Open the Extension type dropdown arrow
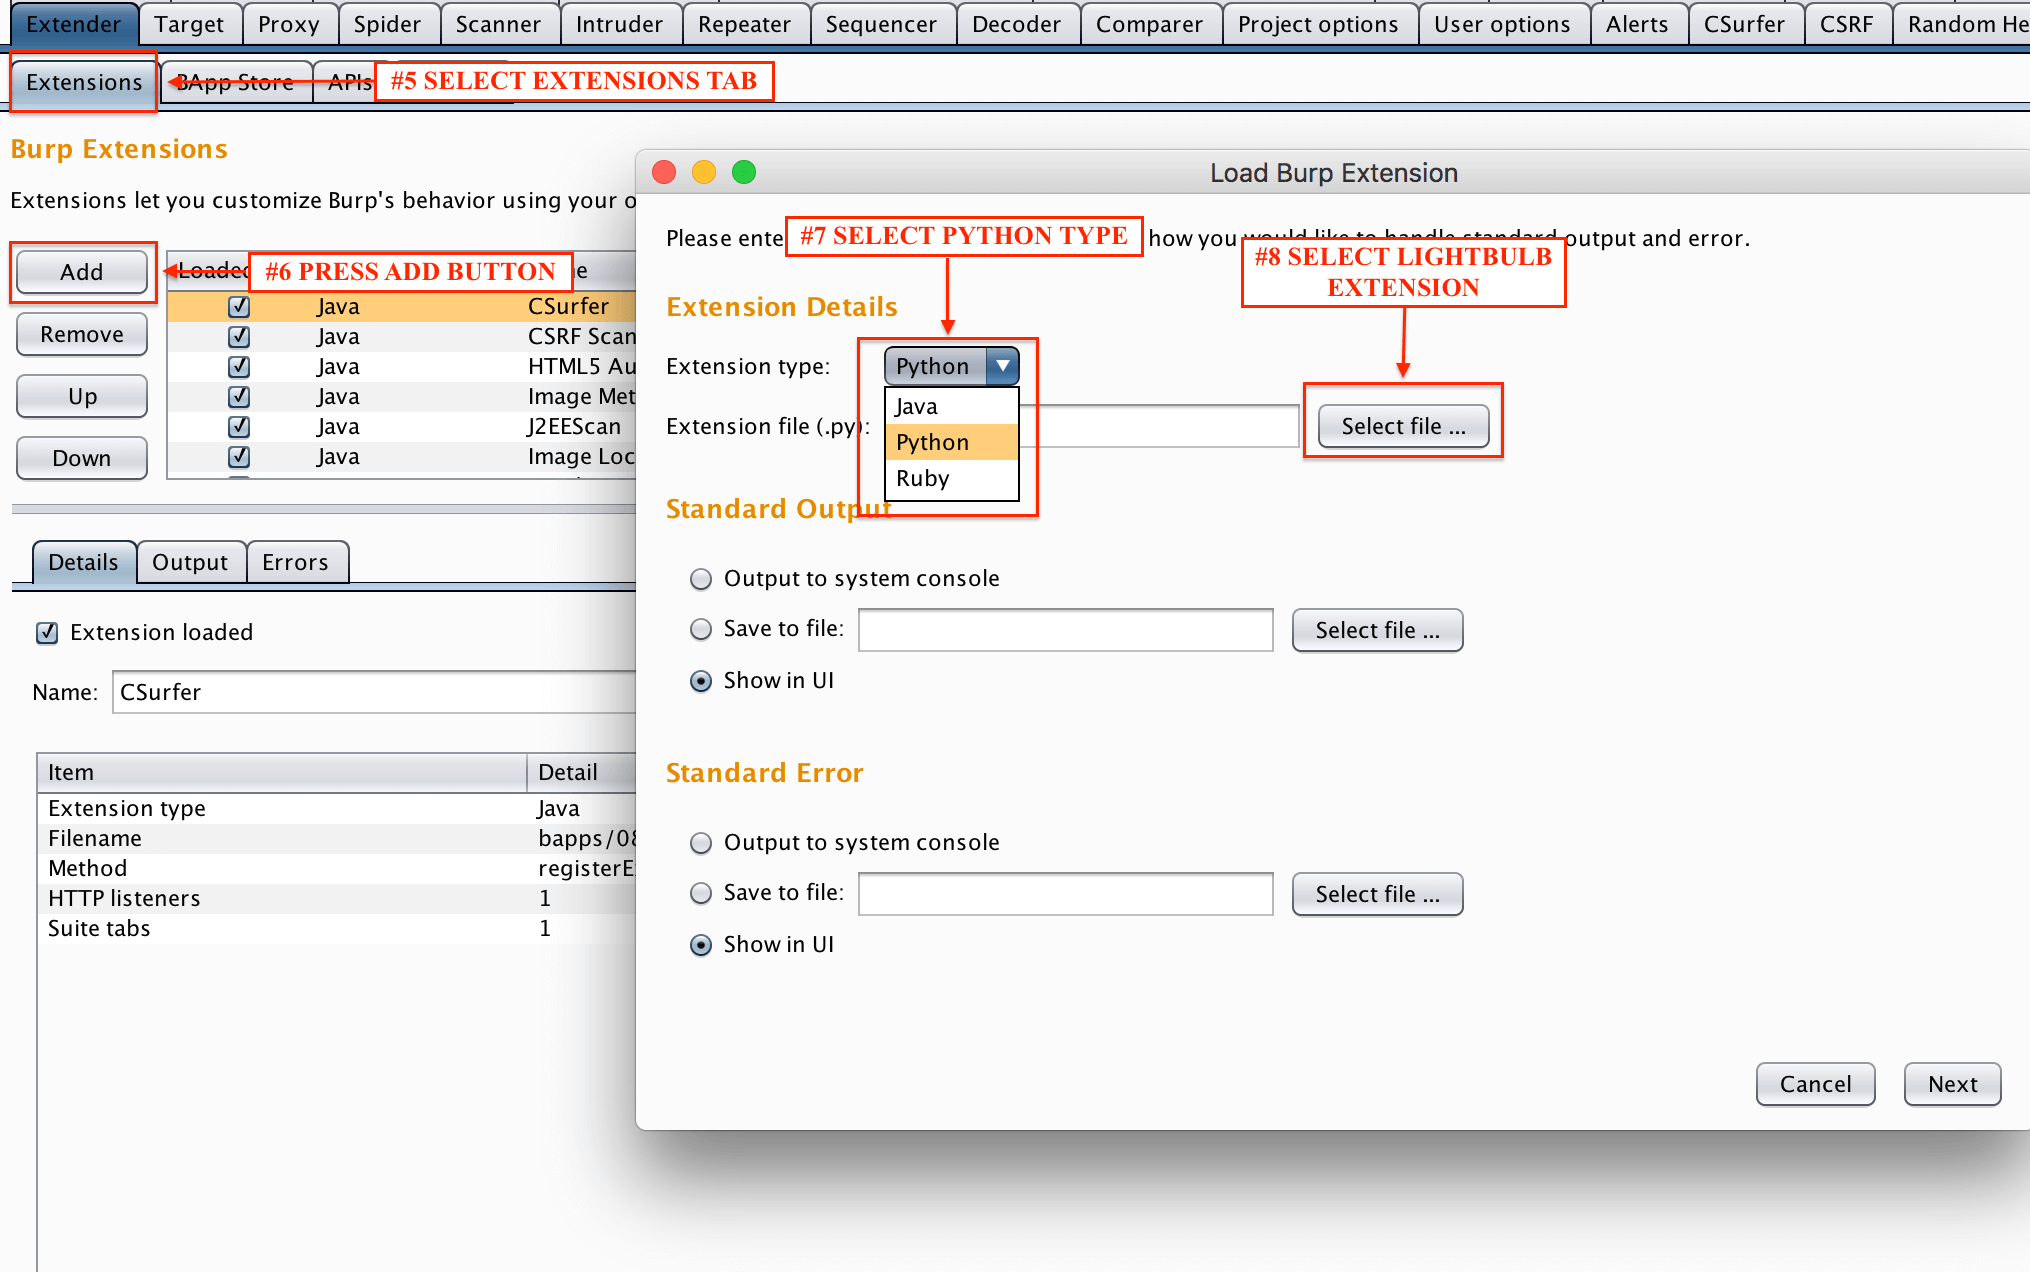The height and width of the screenshot is (1272, 2030). coord(1002,366)
